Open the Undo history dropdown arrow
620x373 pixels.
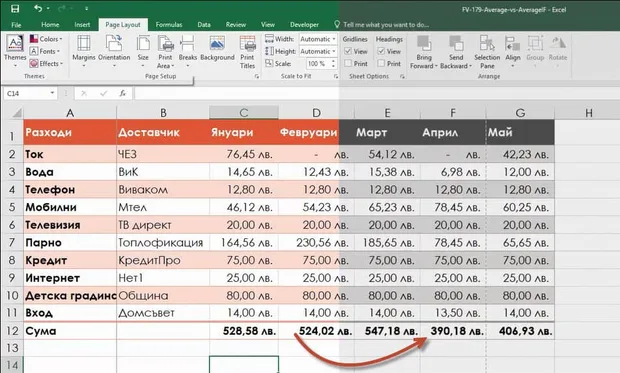click(48, 8)
